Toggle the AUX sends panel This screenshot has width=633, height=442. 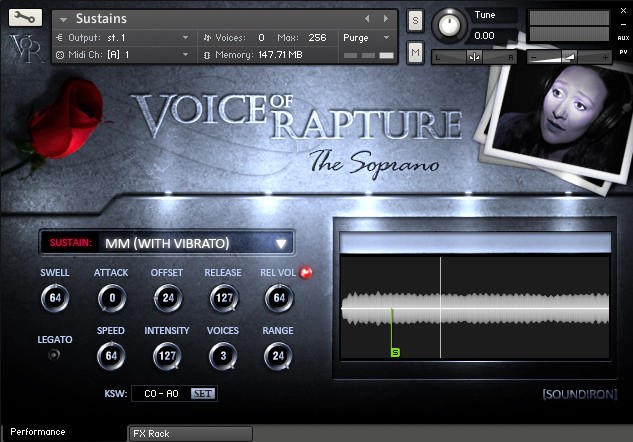click(x=623, y=38)
